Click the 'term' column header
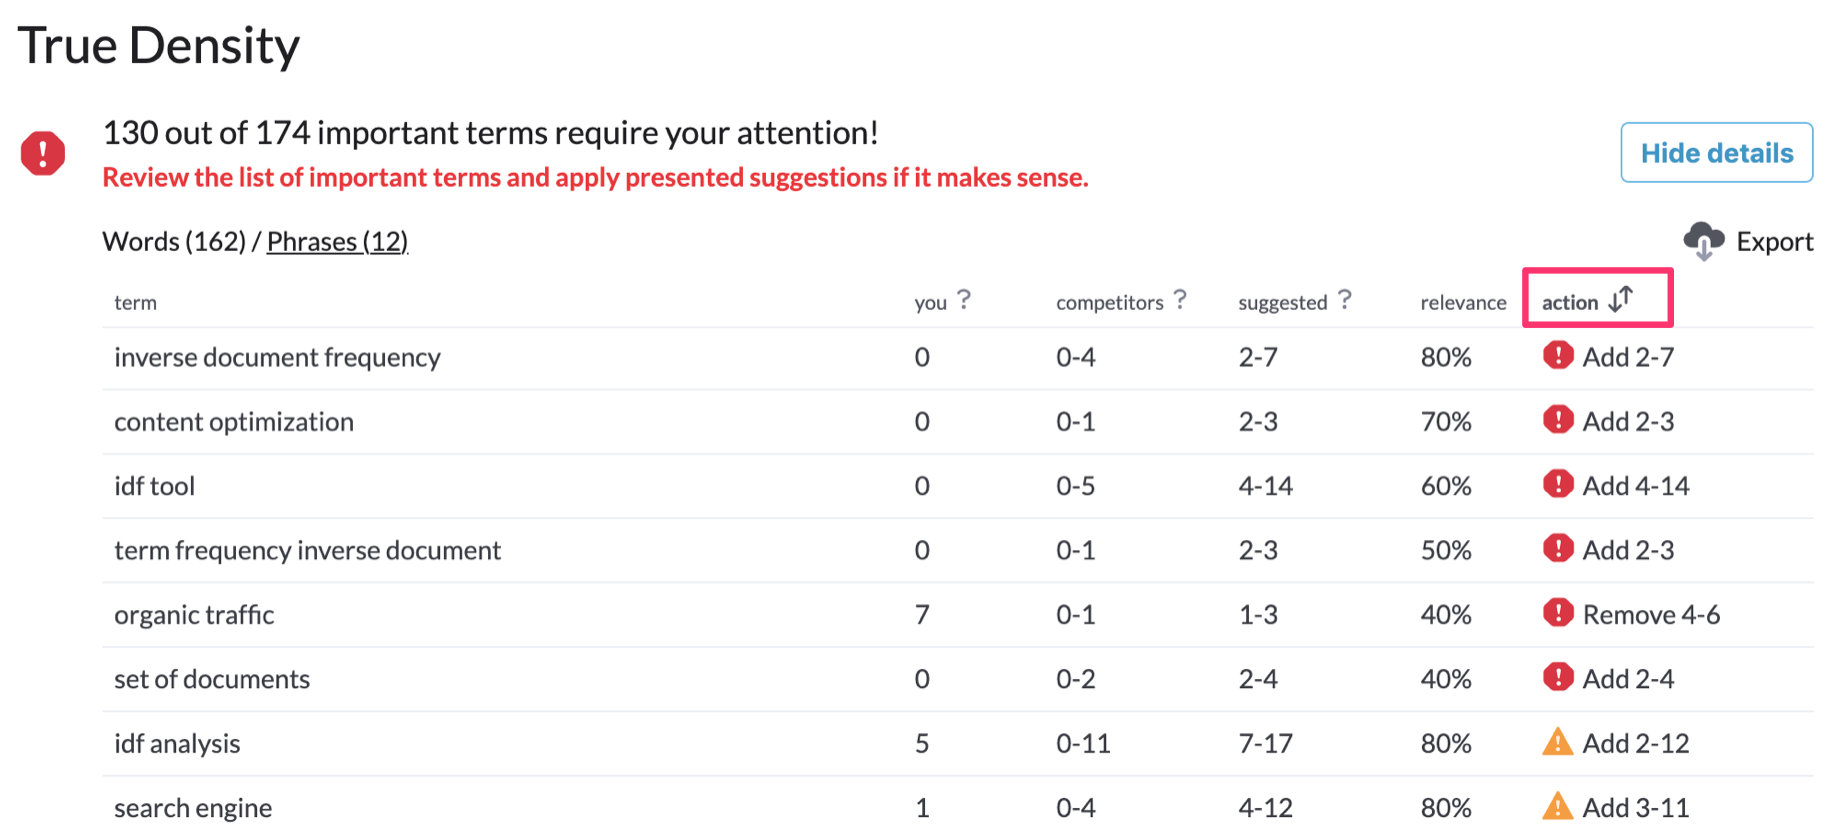 (135, 303)
